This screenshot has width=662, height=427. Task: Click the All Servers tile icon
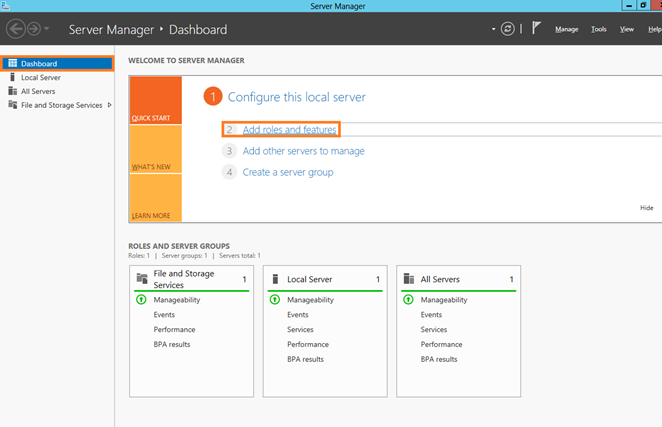(x=408, y=279)
